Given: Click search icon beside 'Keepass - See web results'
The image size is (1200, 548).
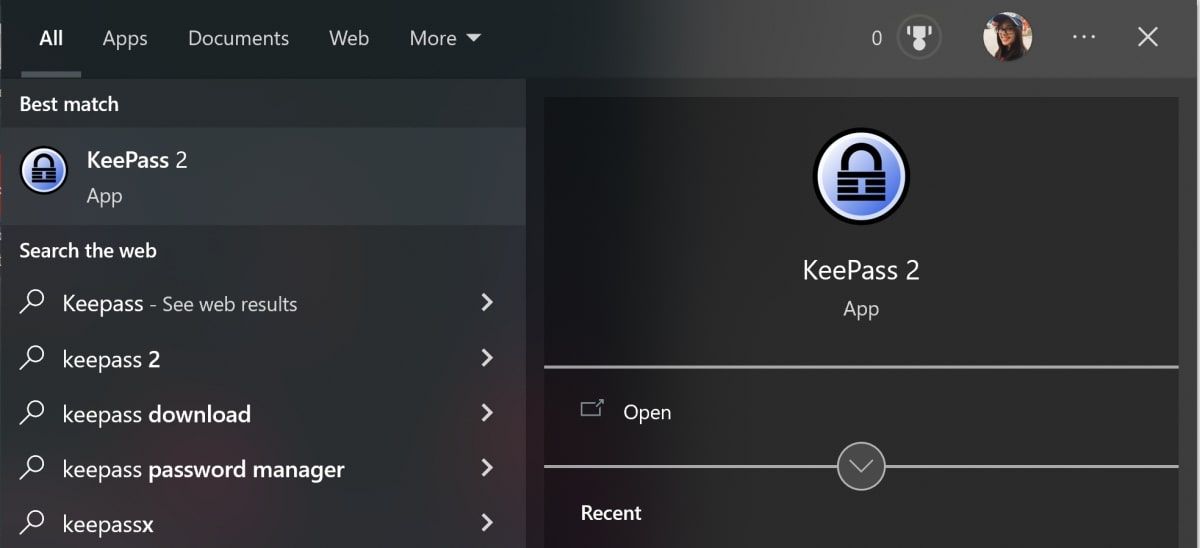Looking at the screenshot, I should point(33,301).
